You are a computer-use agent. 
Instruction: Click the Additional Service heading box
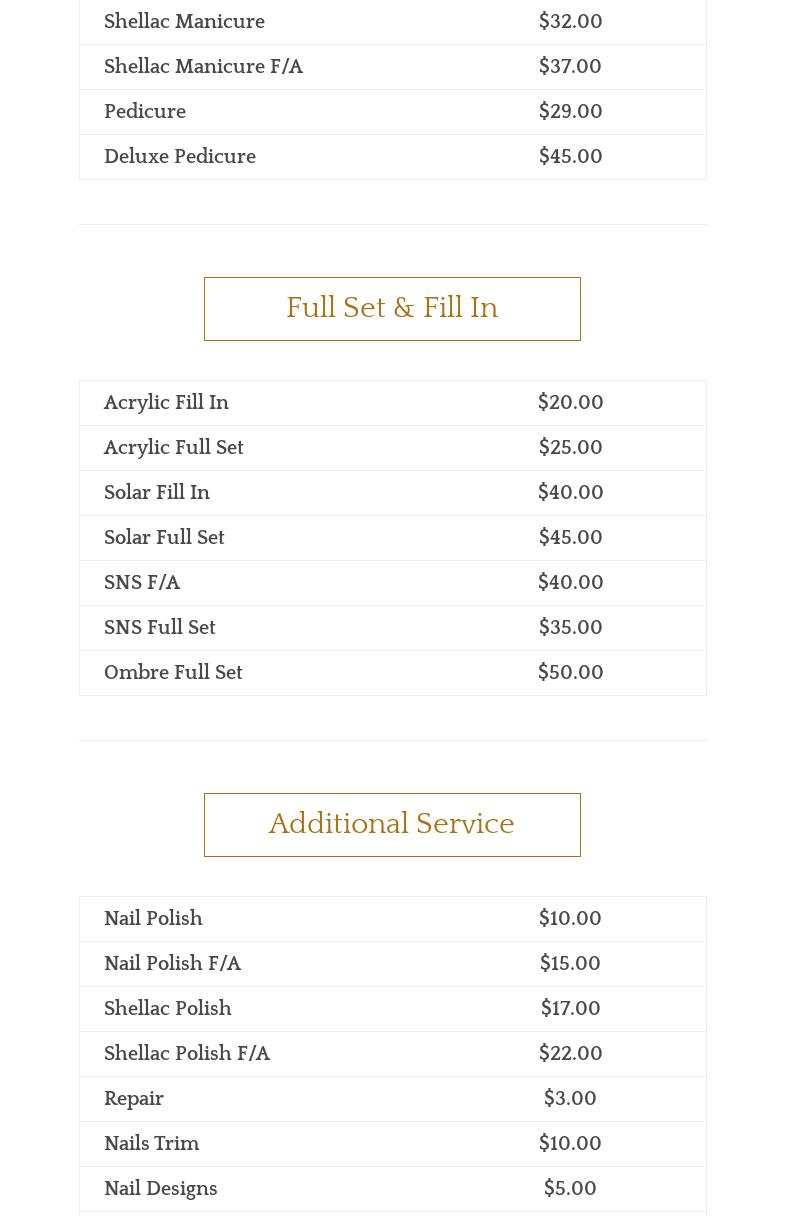392,824
